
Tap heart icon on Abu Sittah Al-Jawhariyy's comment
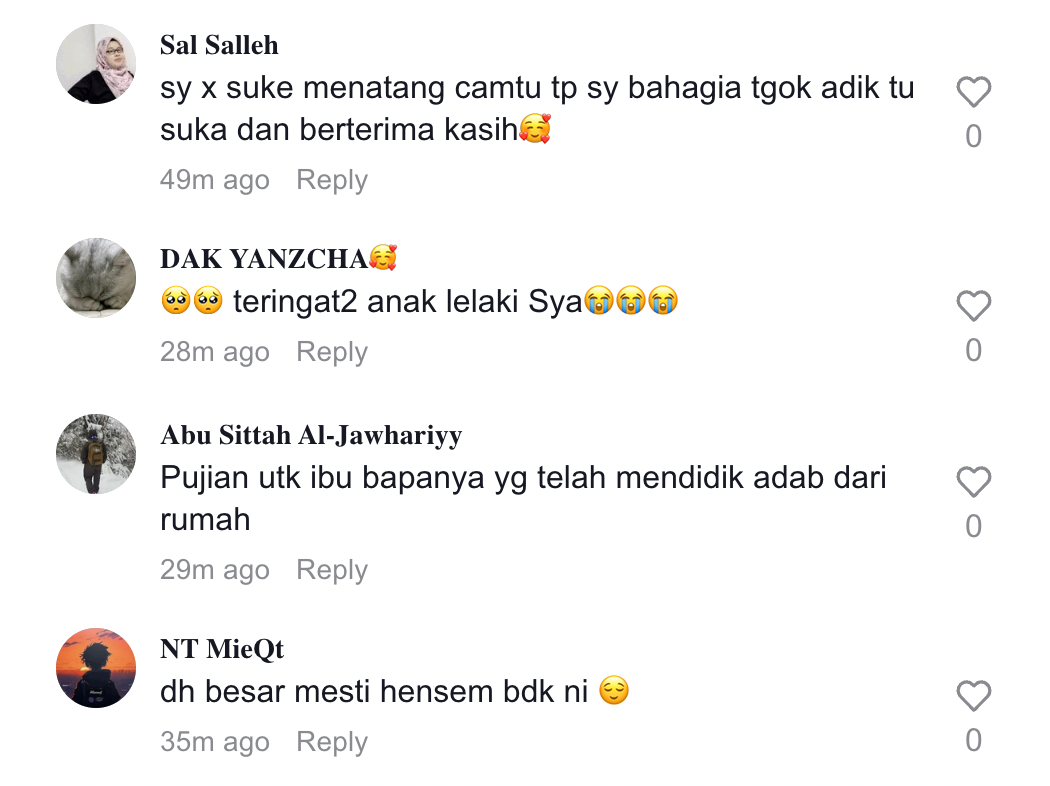[x=973, y=482]
